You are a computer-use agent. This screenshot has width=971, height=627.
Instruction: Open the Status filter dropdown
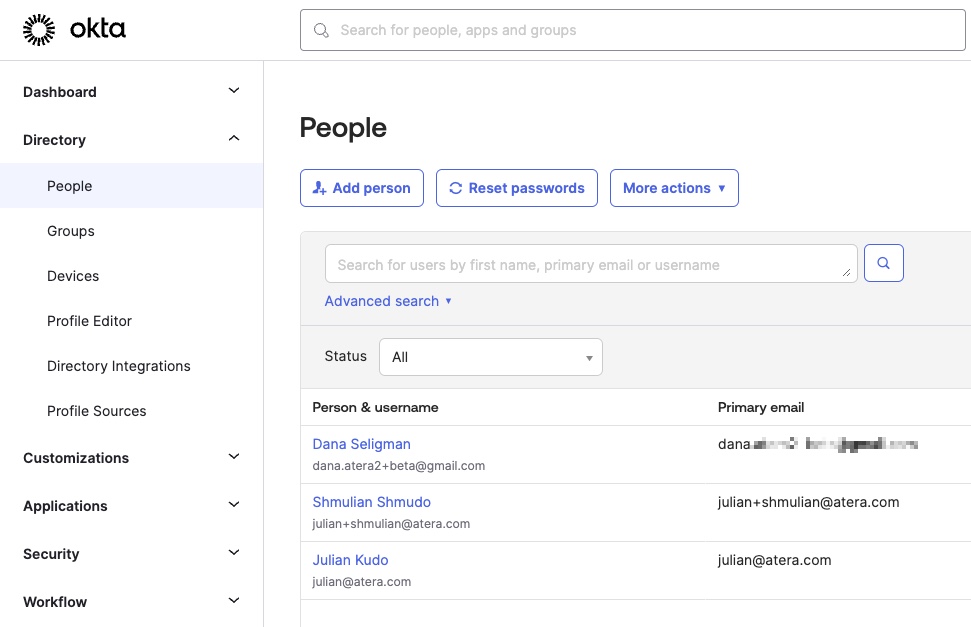(490, 357)
